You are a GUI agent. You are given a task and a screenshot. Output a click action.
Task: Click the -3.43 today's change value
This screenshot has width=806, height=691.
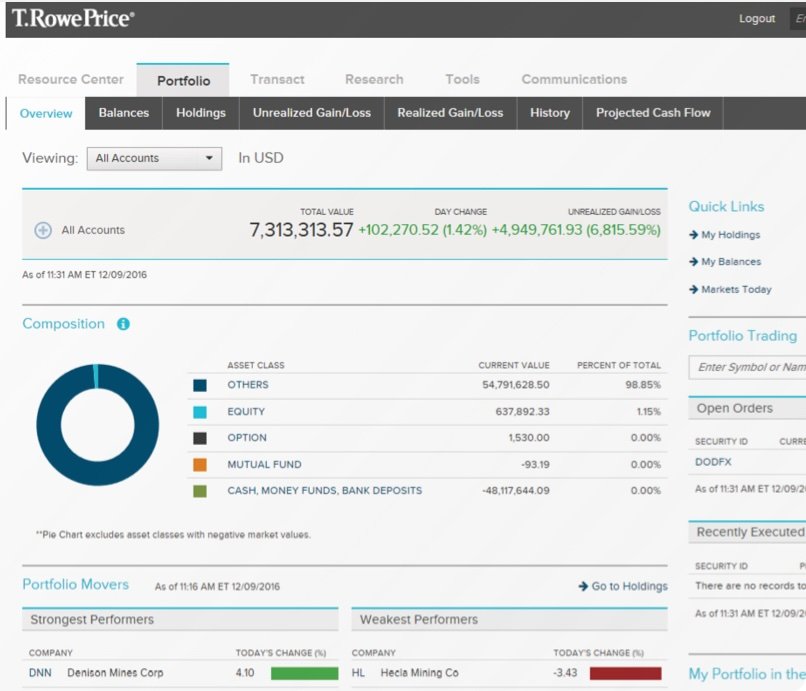pos(565,673)
